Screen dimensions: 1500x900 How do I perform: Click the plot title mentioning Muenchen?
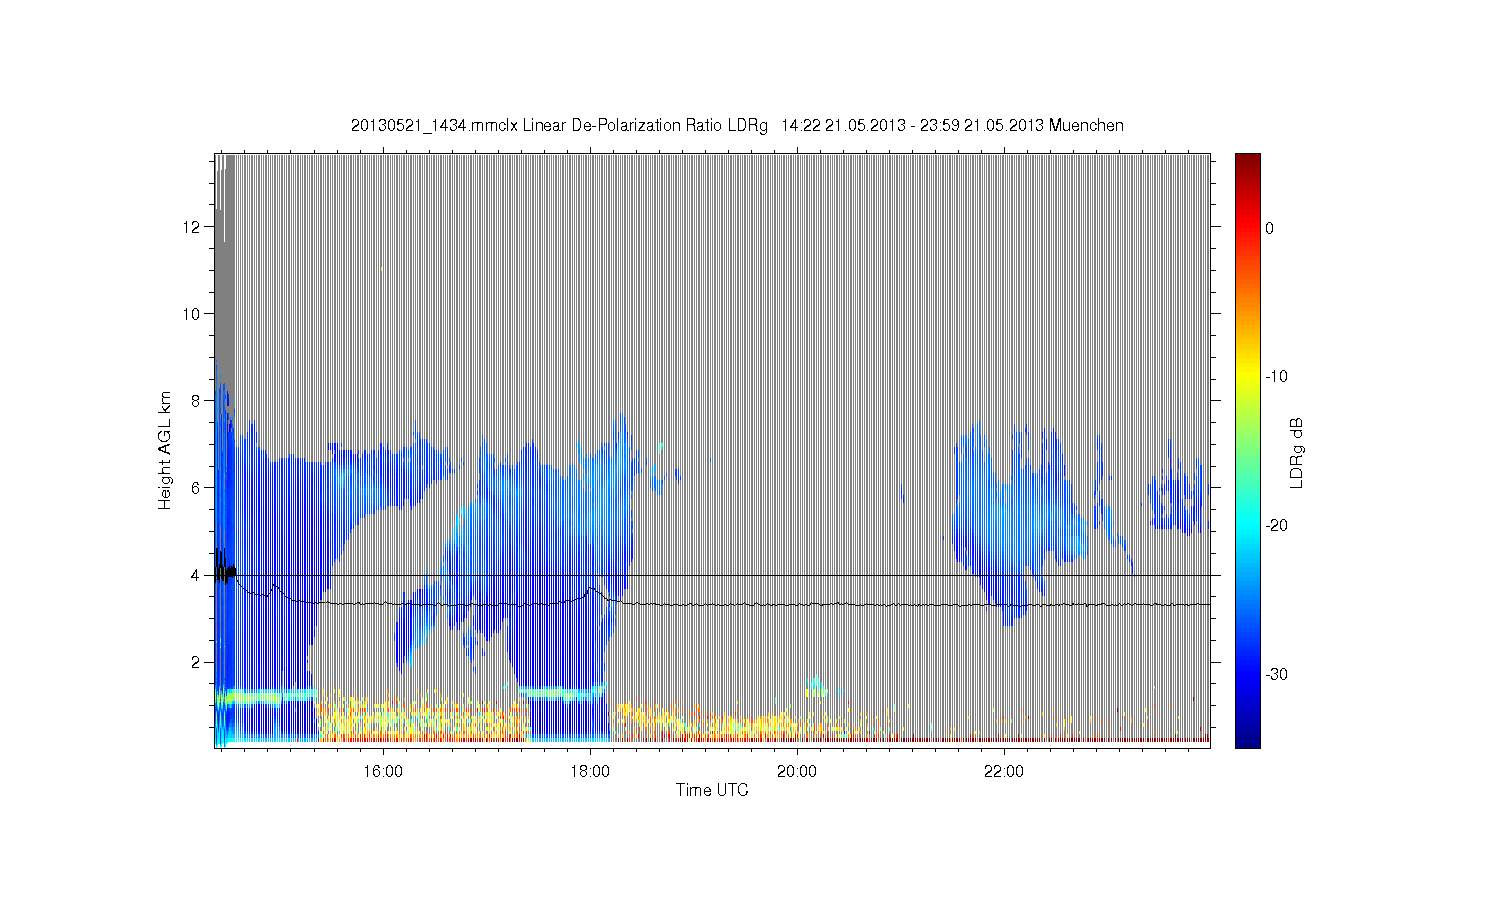tap(737, 126)
